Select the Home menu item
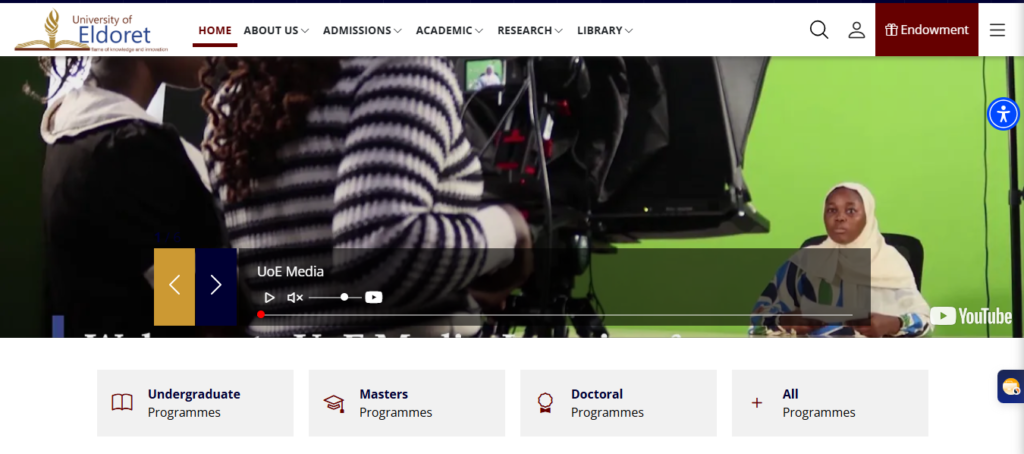Screen dimensions: 1024x454 point(215,30)
